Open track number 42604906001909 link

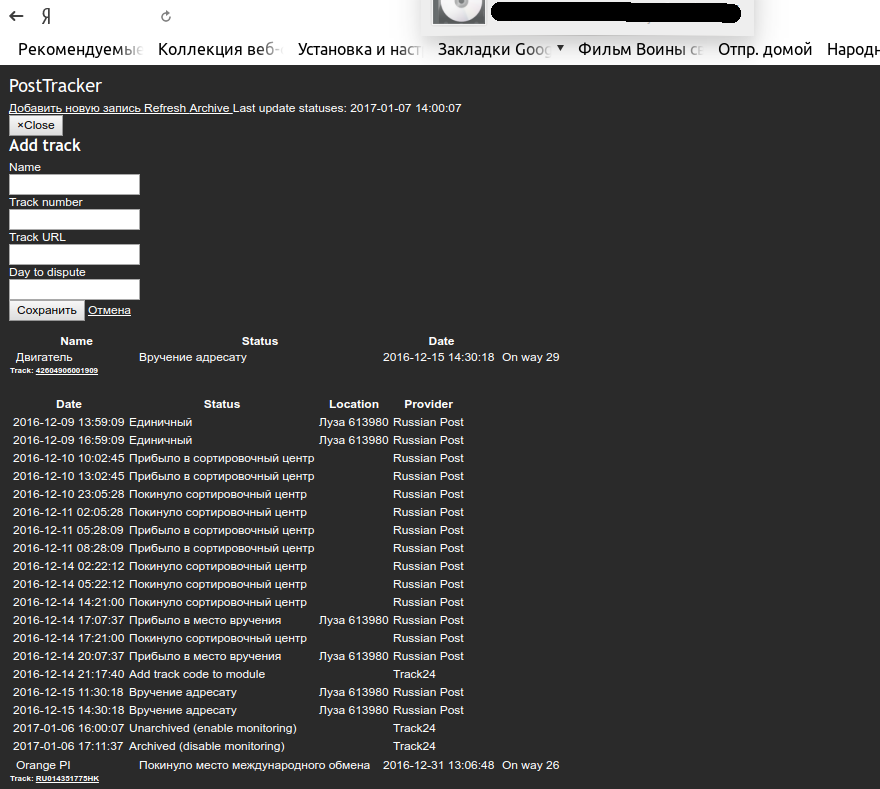pyautogui.click(x=67, y=371)
